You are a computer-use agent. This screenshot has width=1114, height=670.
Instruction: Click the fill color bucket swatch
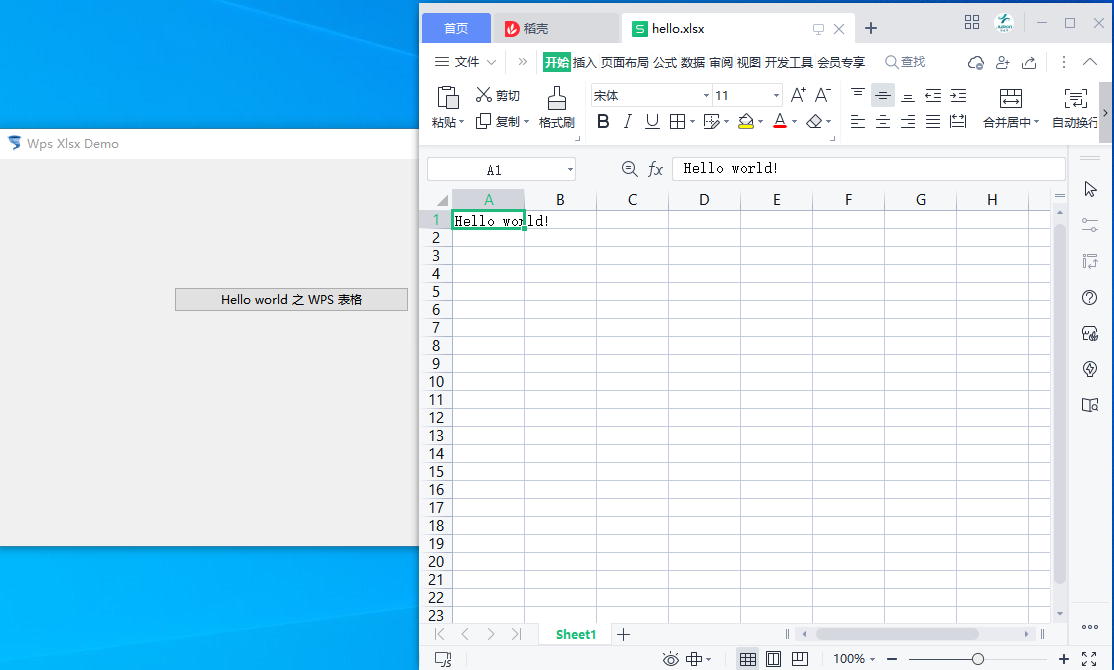745,122
